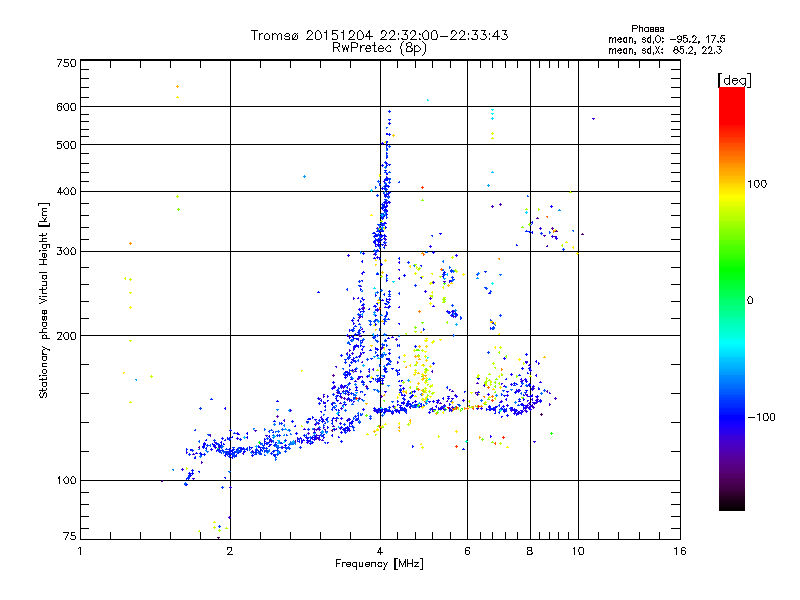The height and width of the screenshot is (600, 800).
Task: Click the 'Stationary phase Virtual Height [km]' axis label
Action: 44,300
